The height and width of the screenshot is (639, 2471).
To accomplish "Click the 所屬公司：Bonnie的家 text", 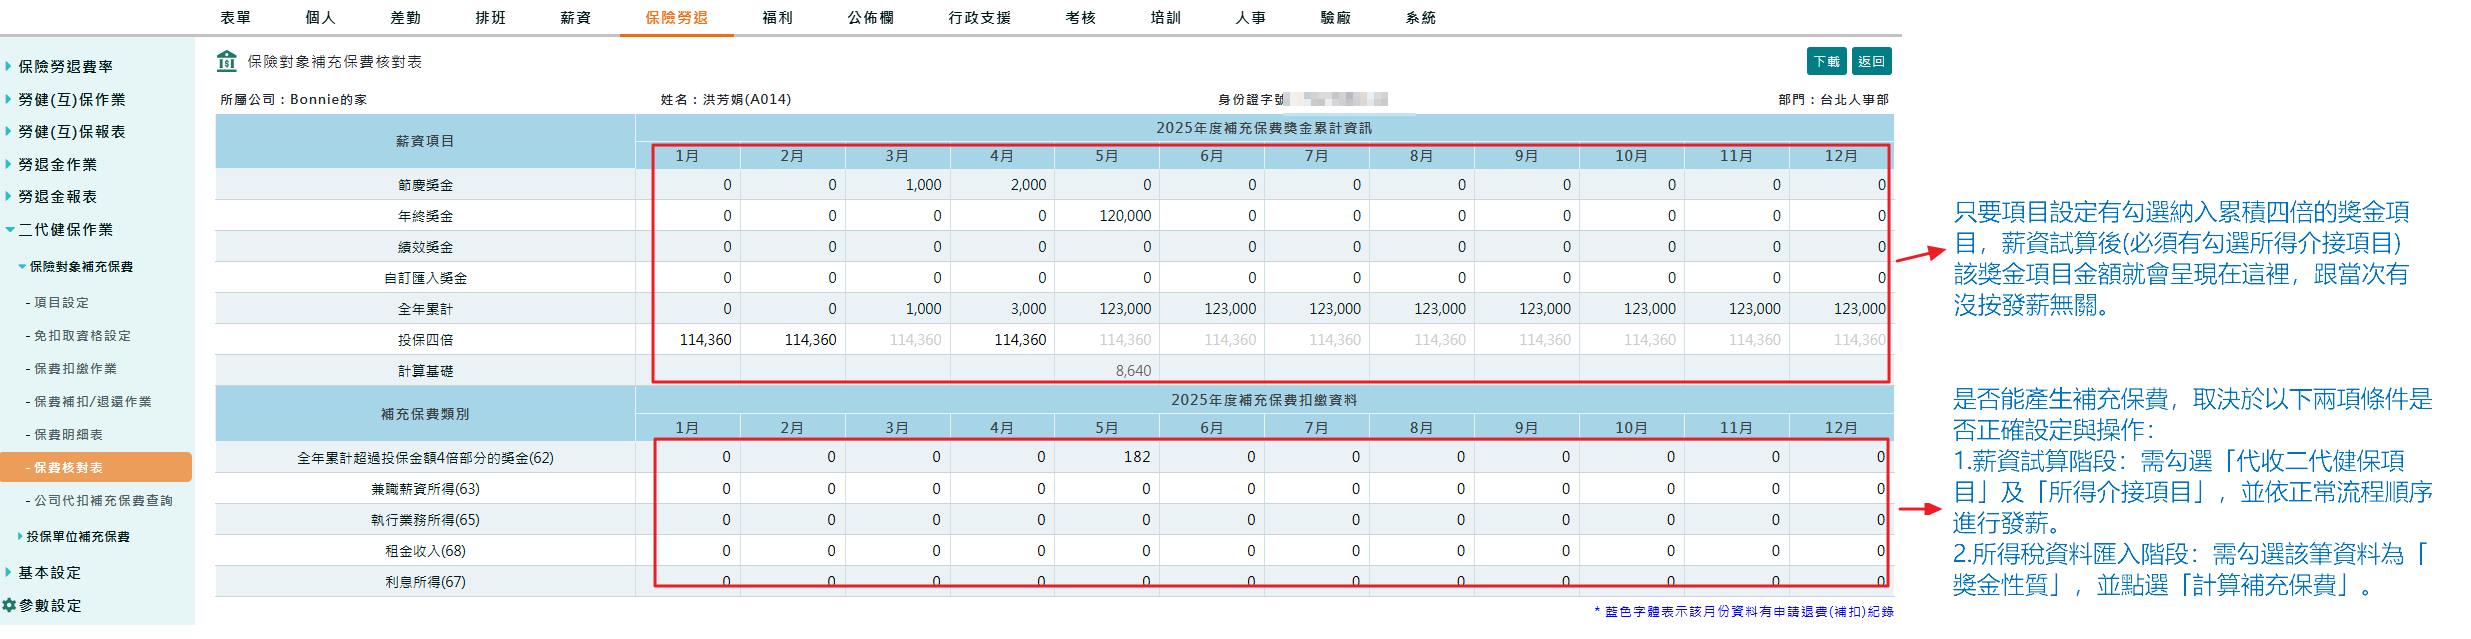I will coord(293,99).
